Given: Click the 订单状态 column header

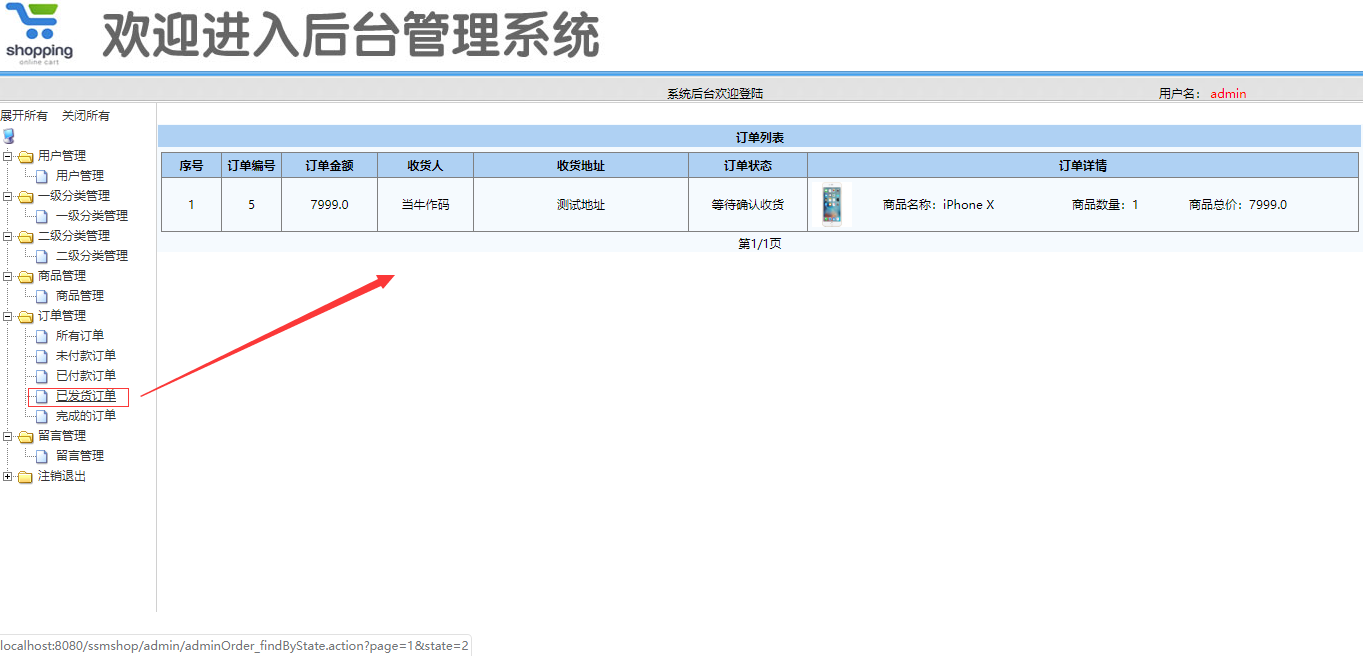Looking at the screenshot, I should (748, 166).
